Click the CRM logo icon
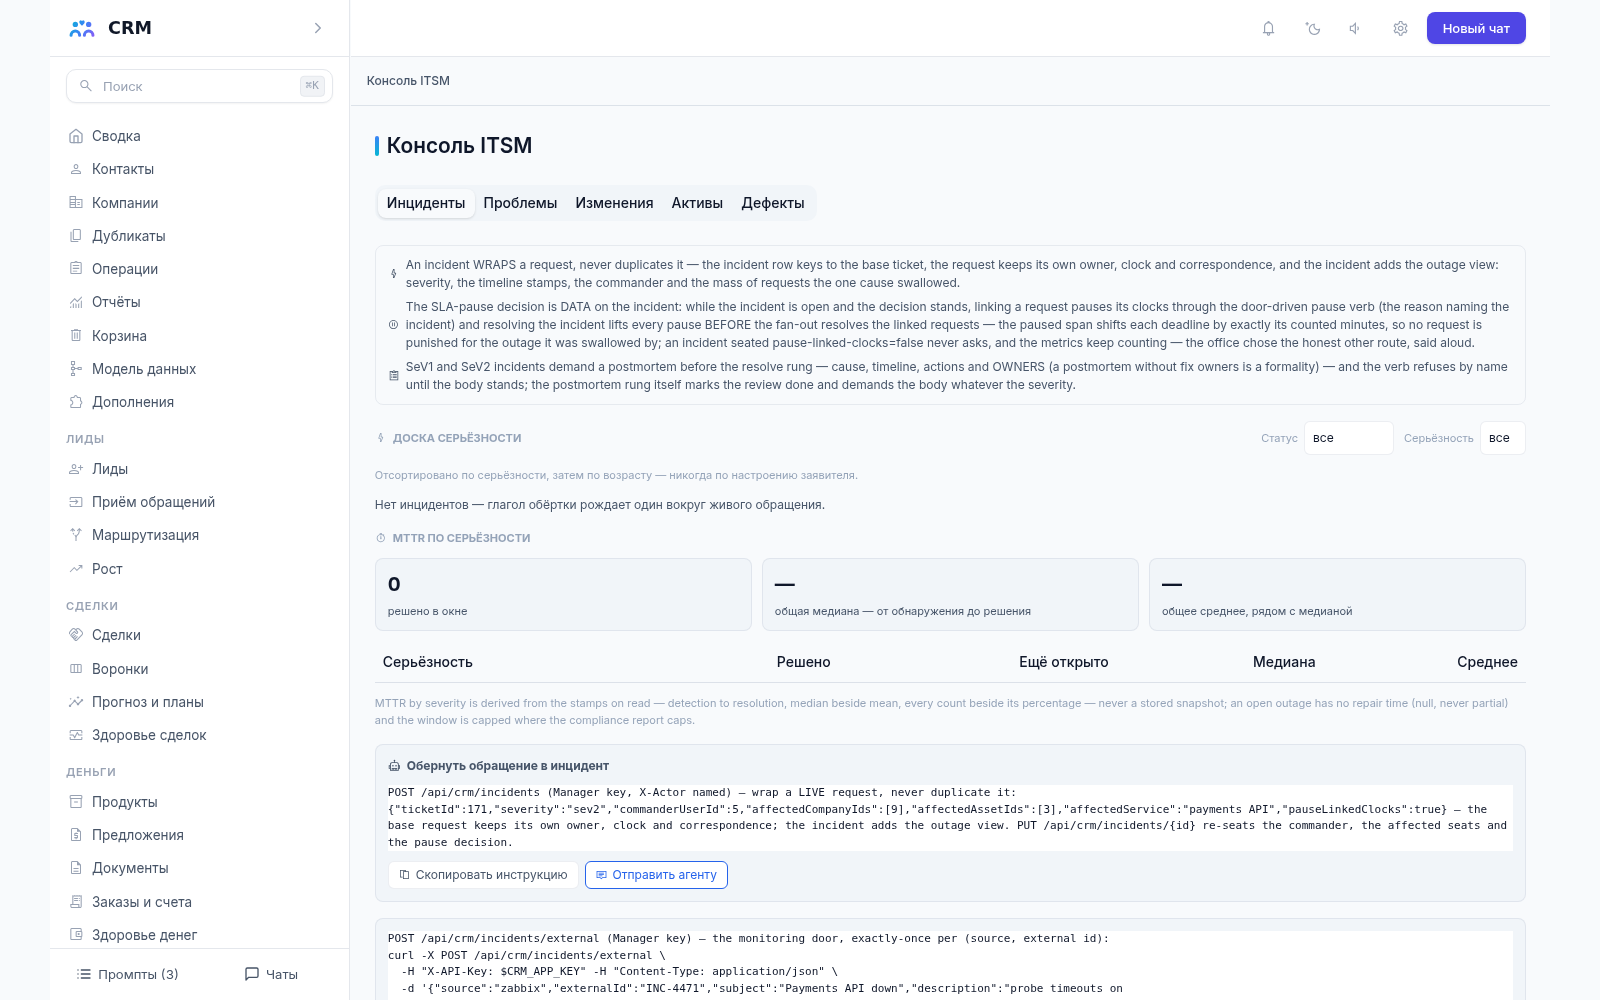This screenshot has width=1600, height=1000. tap(82, 28)
